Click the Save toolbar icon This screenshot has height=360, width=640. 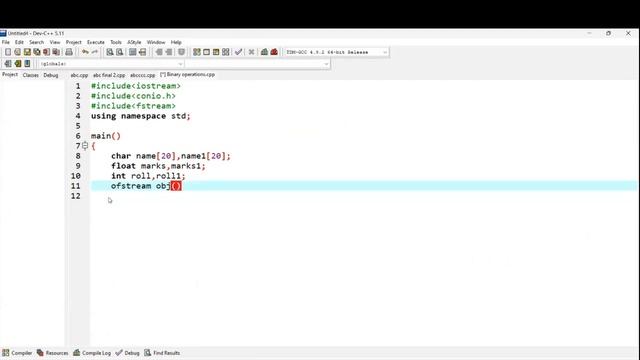27,52
